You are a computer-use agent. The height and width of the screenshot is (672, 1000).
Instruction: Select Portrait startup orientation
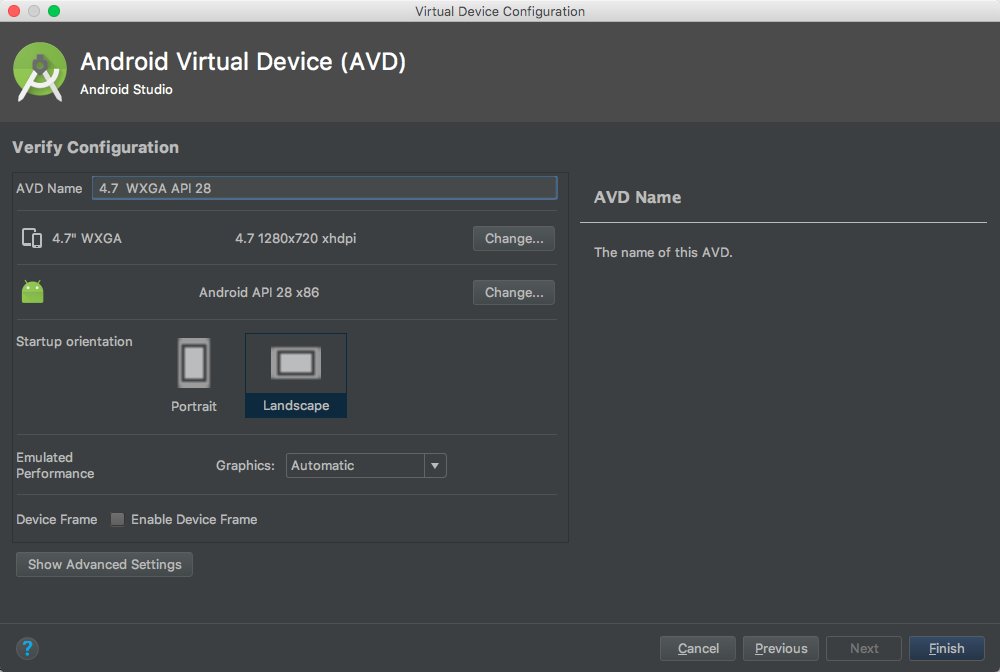pos(194,376)
